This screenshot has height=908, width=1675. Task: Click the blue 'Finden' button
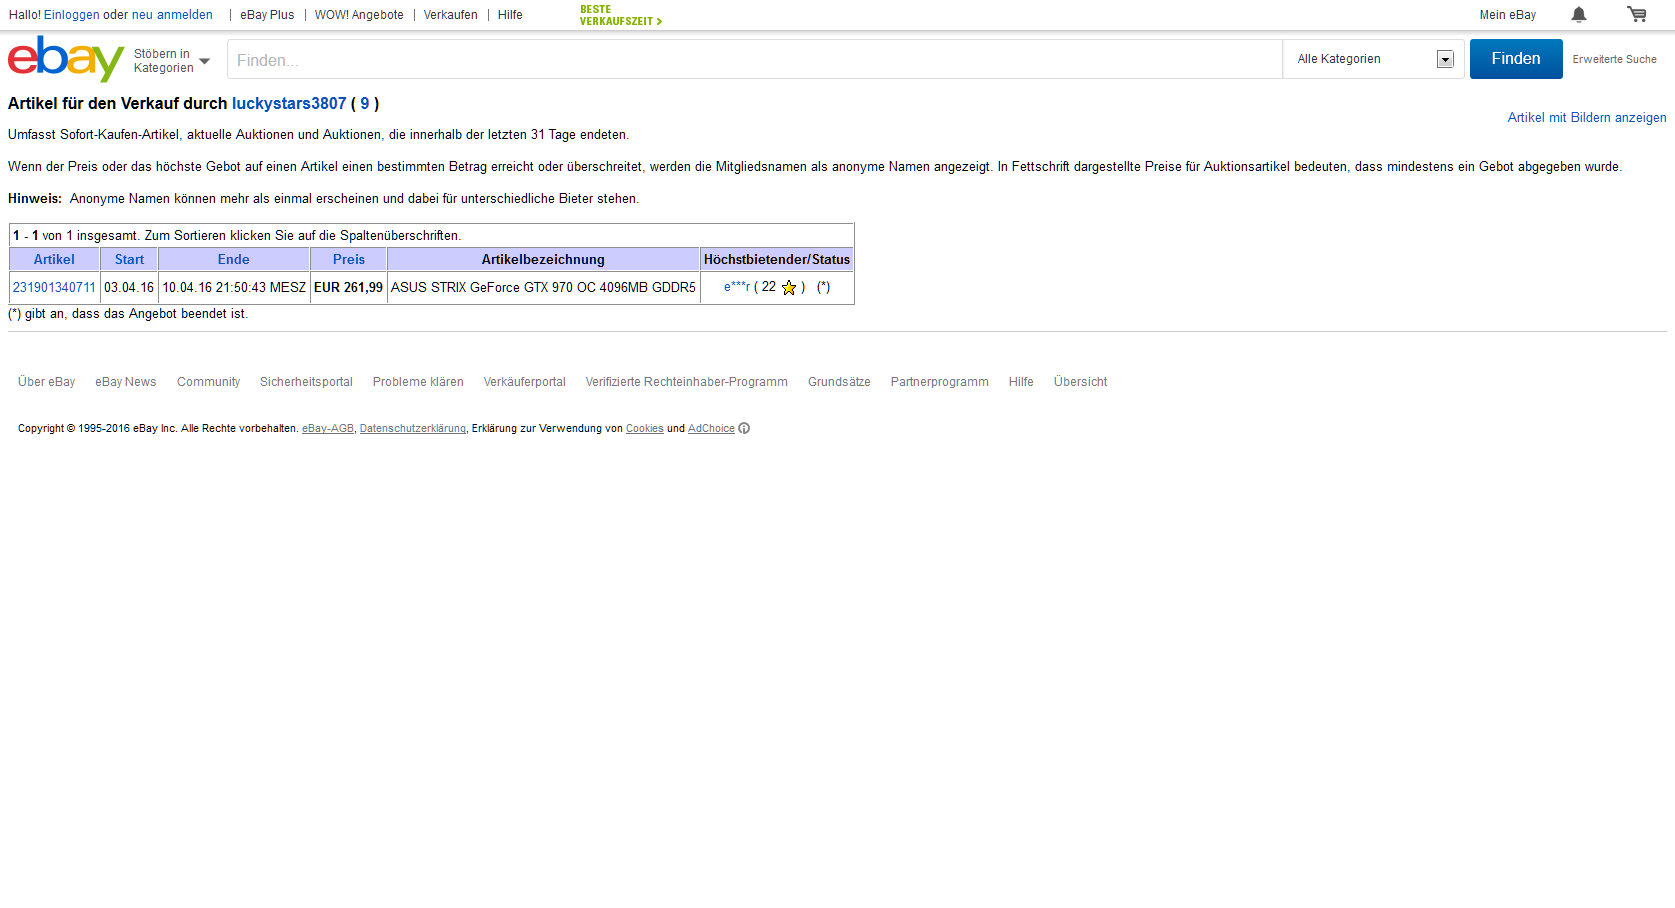click(1515, 59)
